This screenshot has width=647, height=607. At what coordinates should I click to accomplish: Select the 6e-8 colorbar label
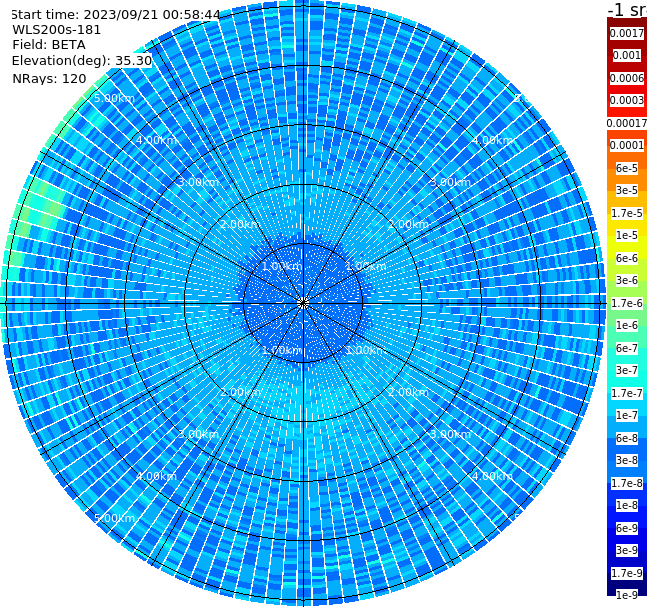(627, 438)
